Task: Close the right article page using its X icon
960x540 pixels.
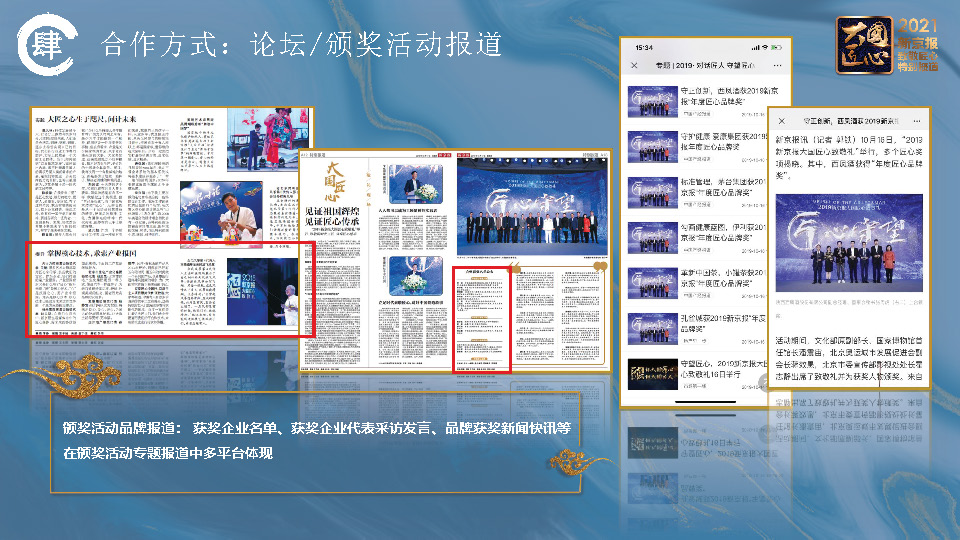Action: click(x=783, y=119)
